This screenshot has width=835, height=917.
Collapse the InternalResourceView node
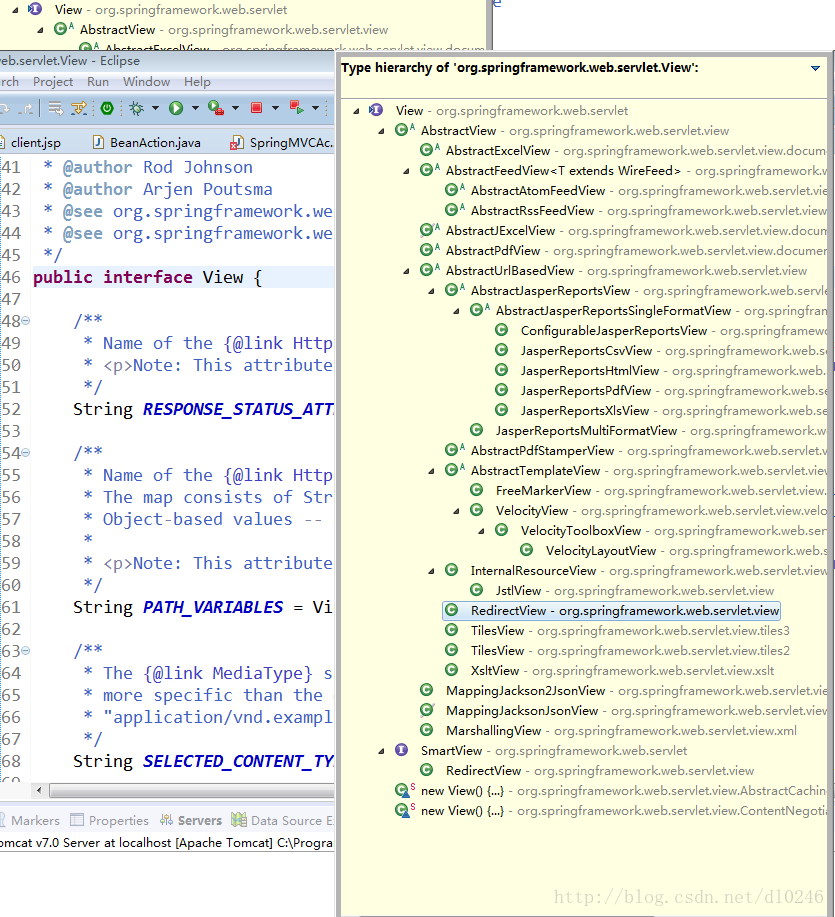(x=432, y=571)
